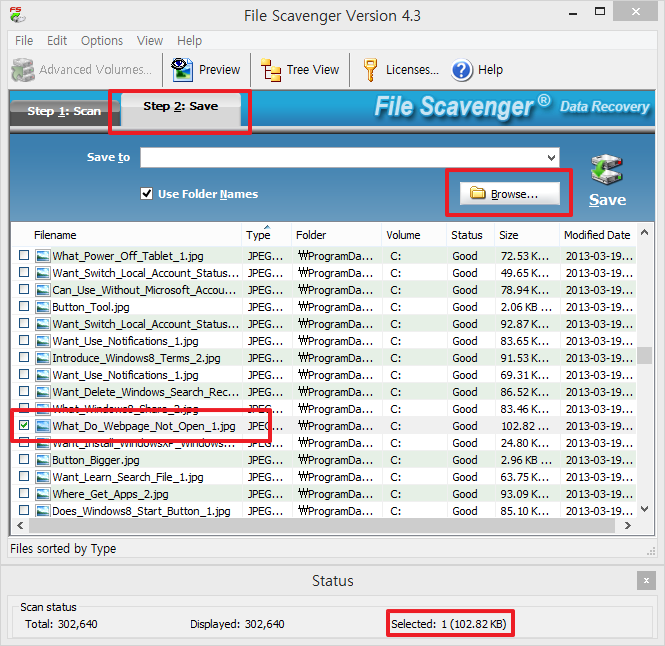Click file icon for Introduce_Windows8_Terms_2.jpg
665x646 pixels.
[42, 358]
